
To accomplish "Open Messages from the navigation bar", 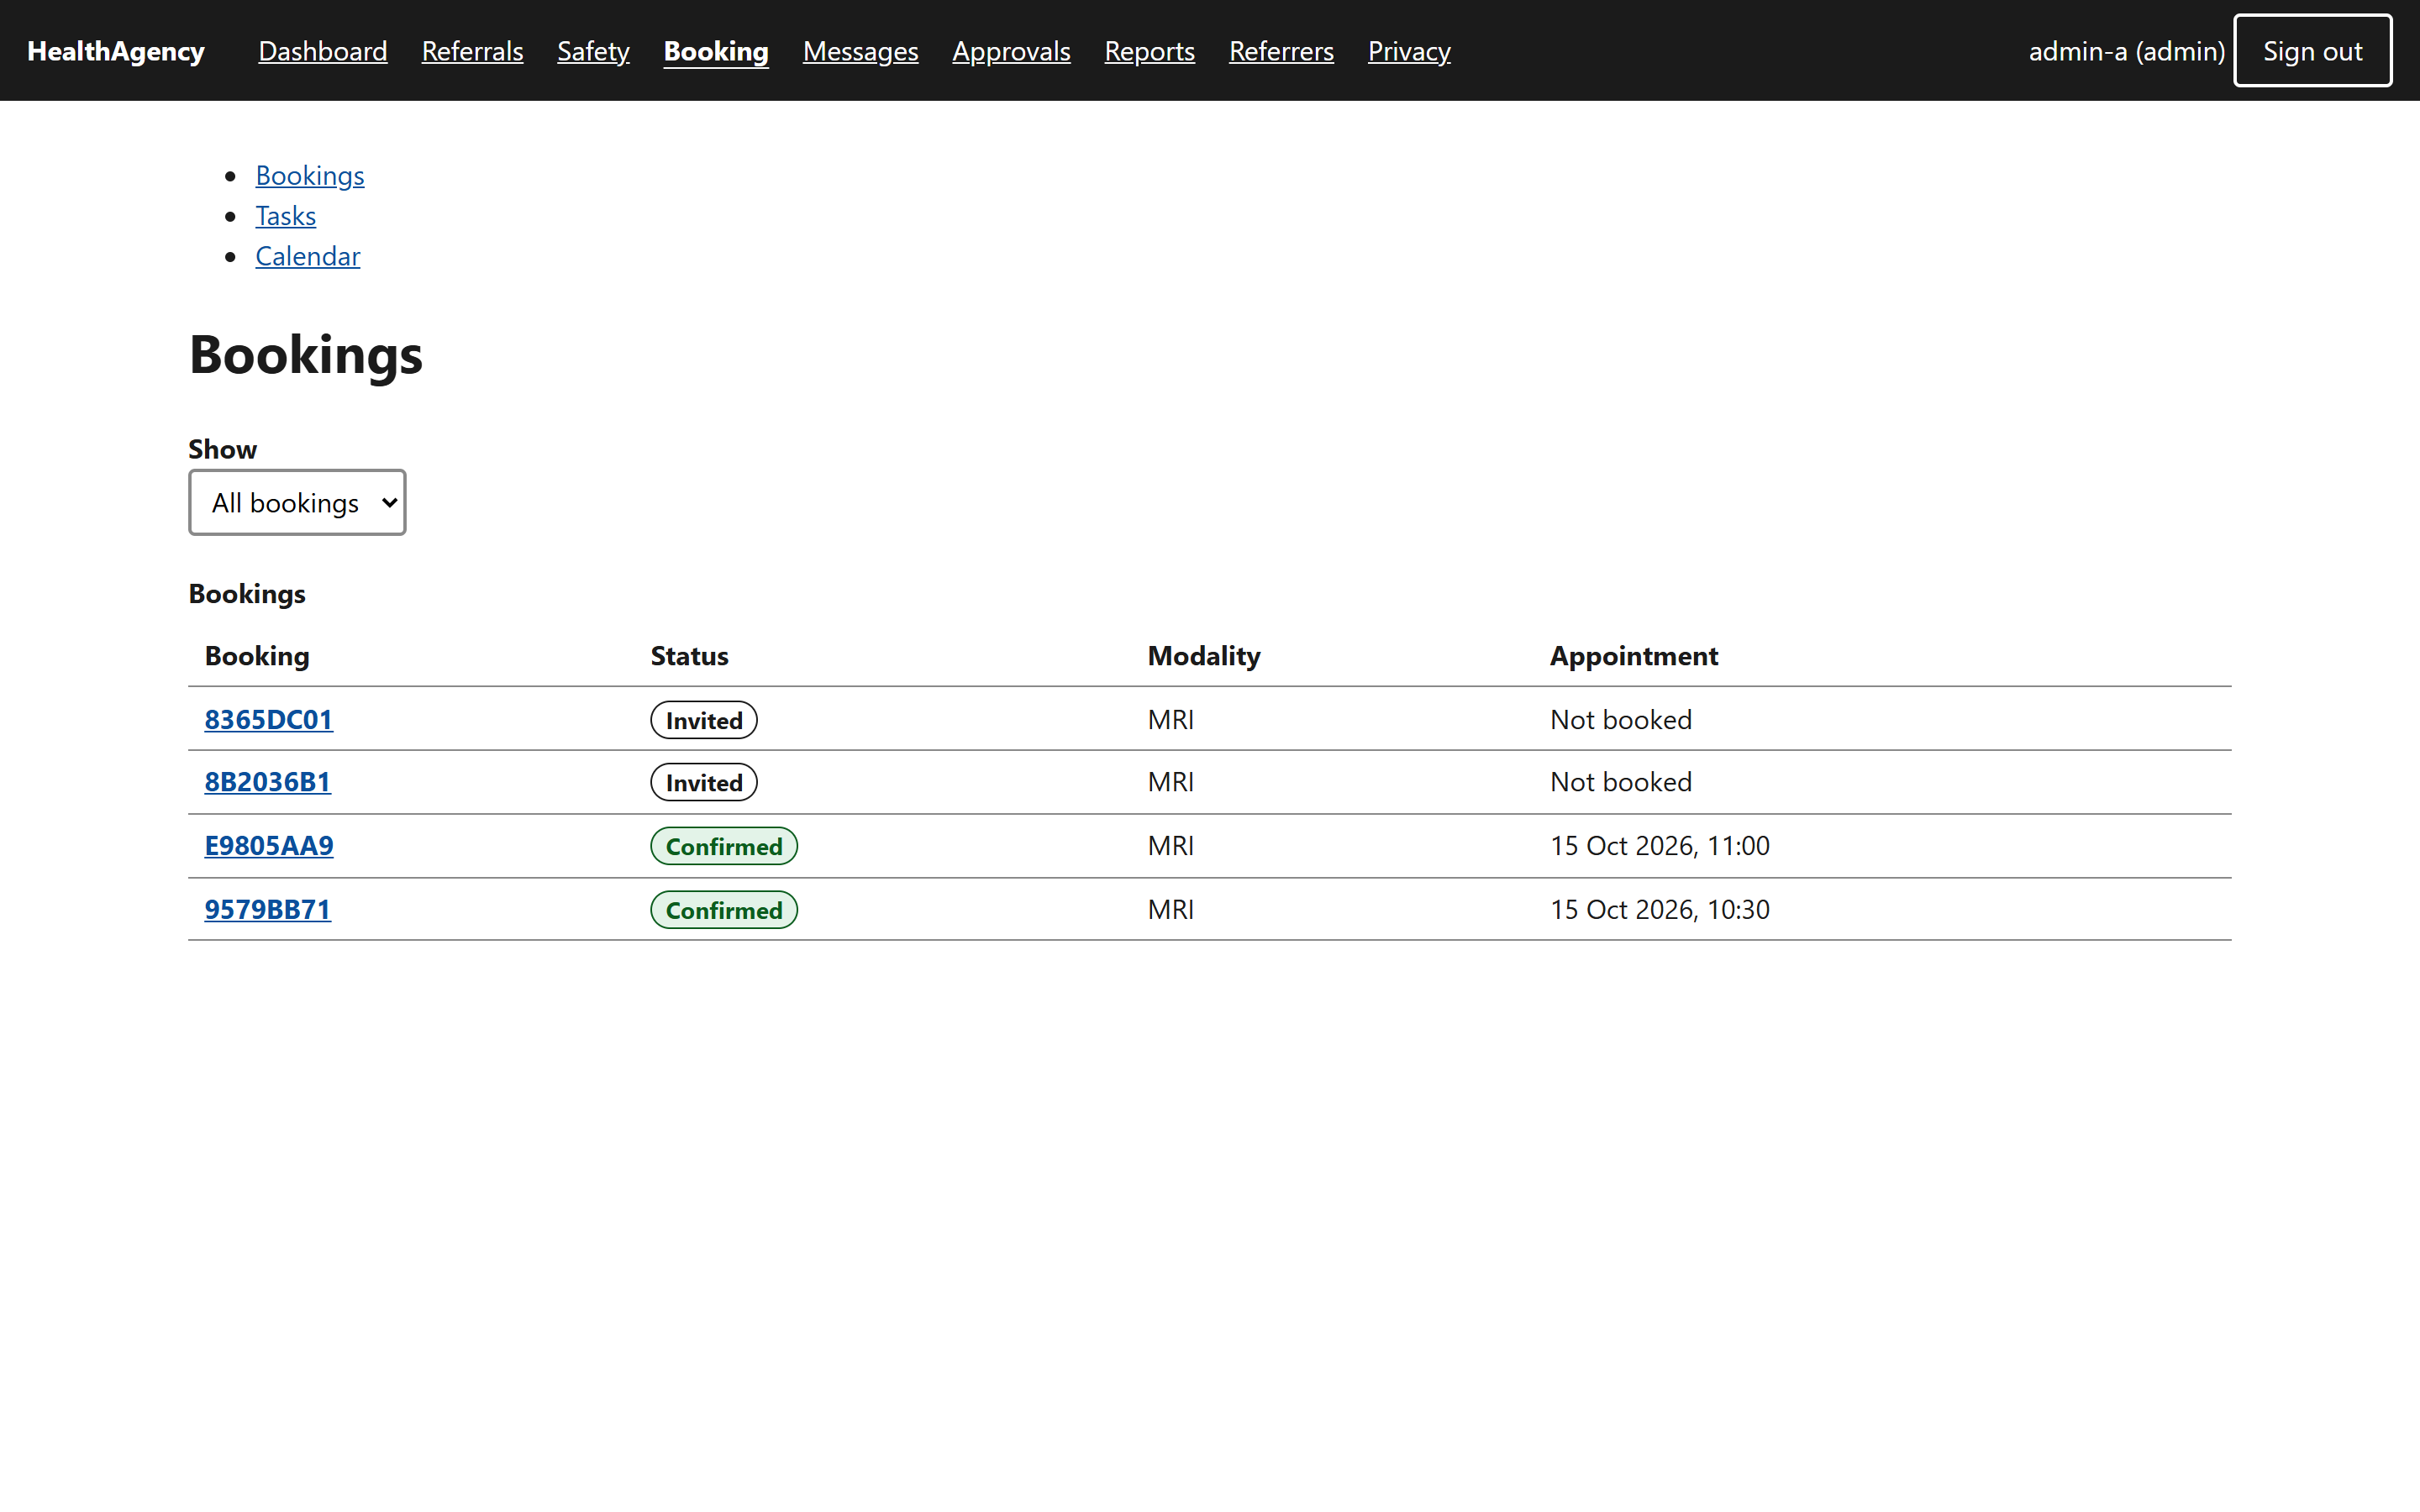I will click(x=860, y=51).
